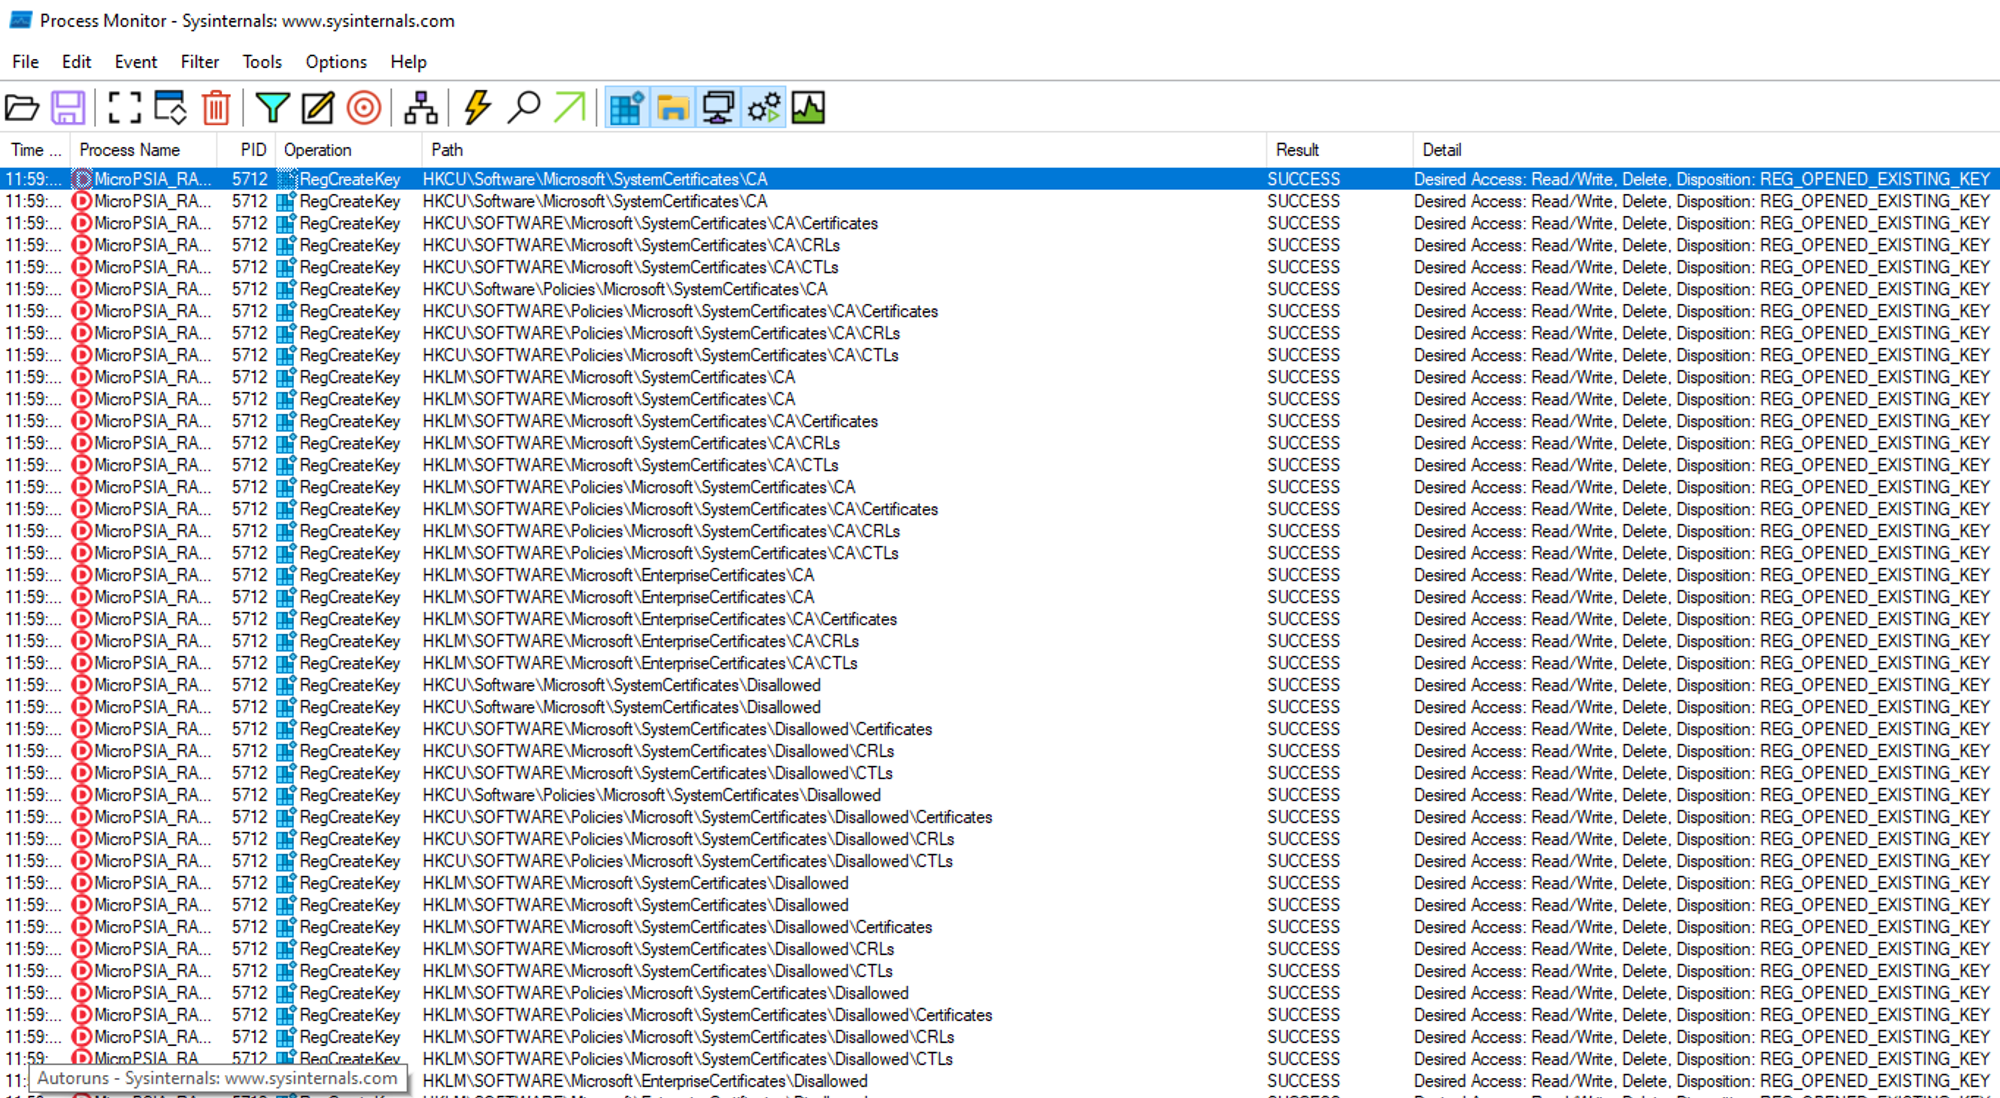The height and width of the screenshot is (1098, 2000).
Task: Select row HKCU\SOFTWARE\Microsoft\SystemCertificates\Disallowed\CRLs
Action: pyautogui.click(x=1000, y=751)
